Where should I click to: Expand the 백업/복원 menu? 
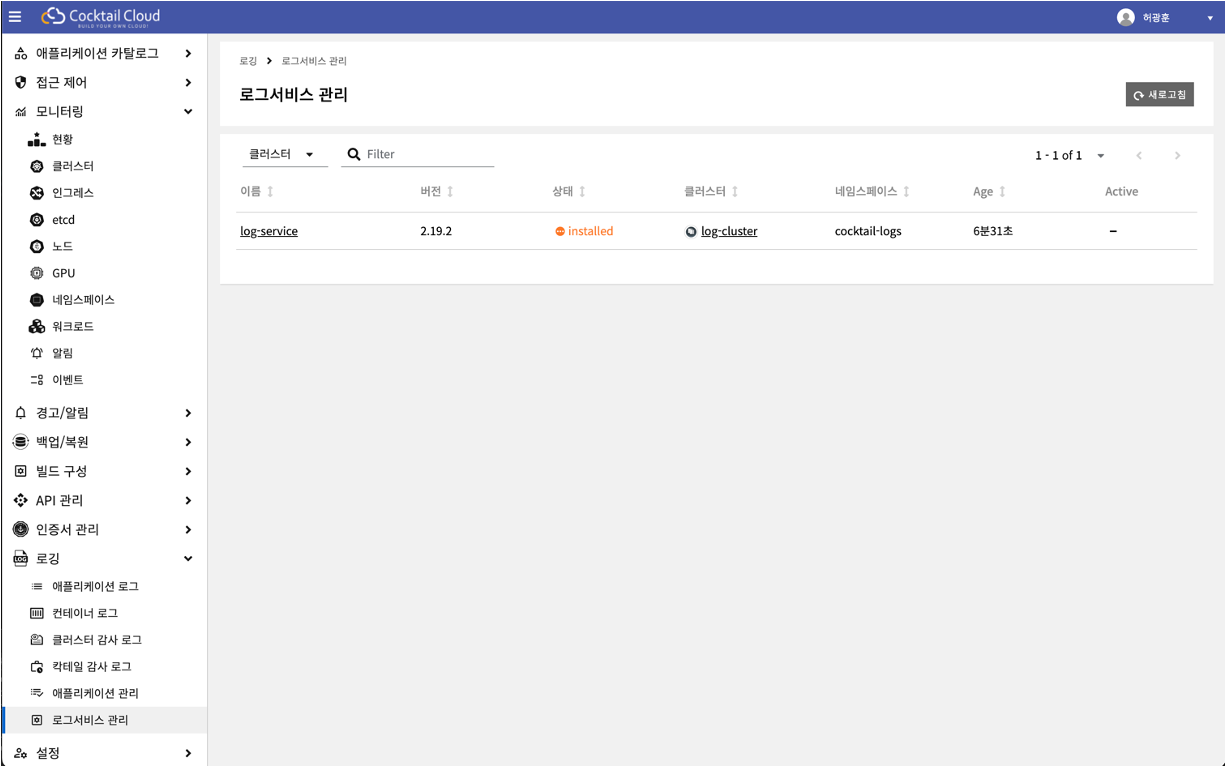click(x=188, y=442)
